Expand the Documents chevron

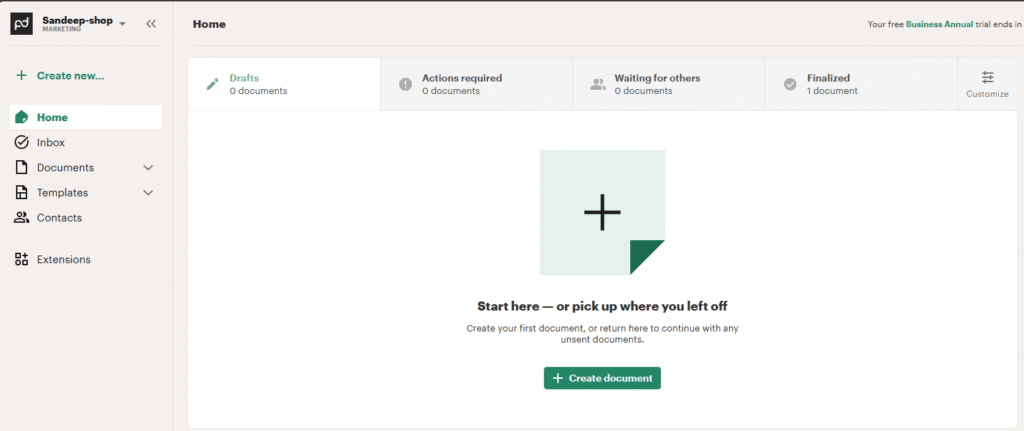(x=148, y=167)
